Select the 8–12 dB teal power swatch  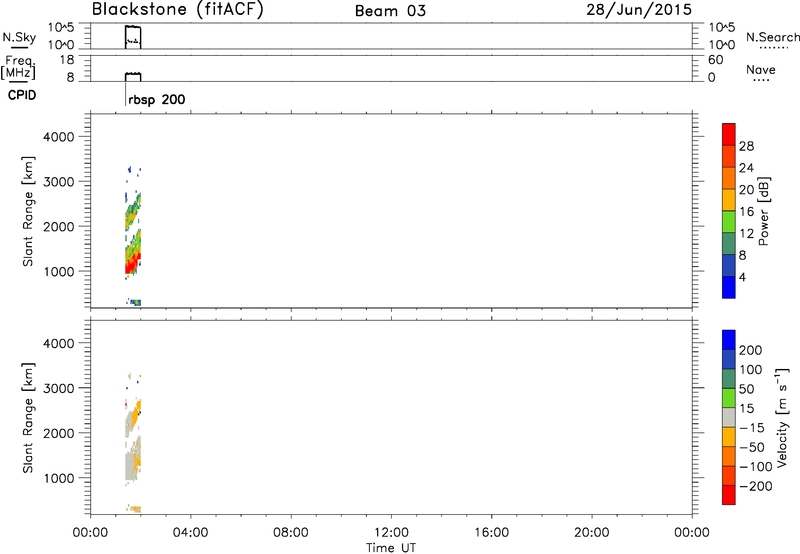729,243
